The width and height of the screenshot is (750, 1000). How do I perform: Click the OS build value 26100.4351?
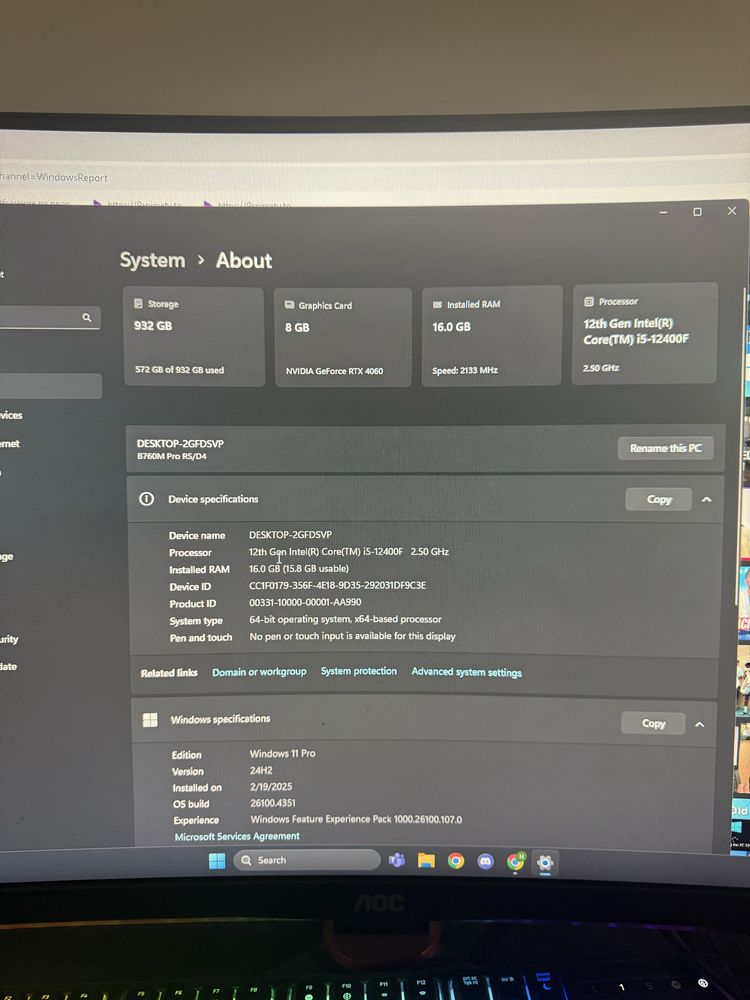[x=272, y=803]
